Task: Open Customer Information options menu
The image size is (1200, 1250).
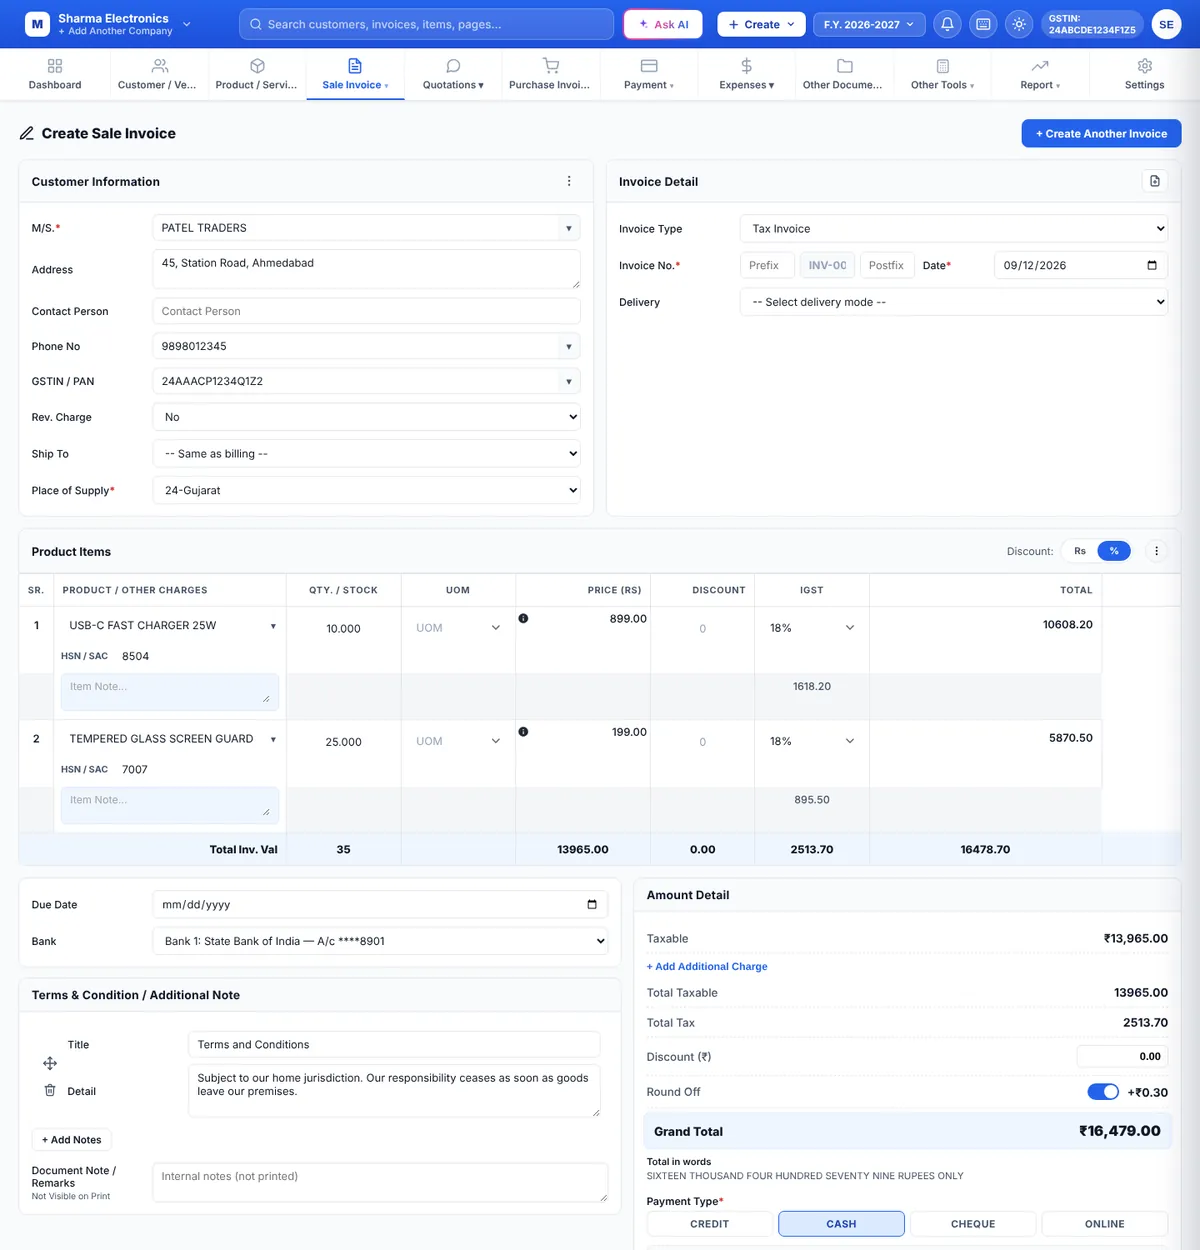Action: coord(569,181)
